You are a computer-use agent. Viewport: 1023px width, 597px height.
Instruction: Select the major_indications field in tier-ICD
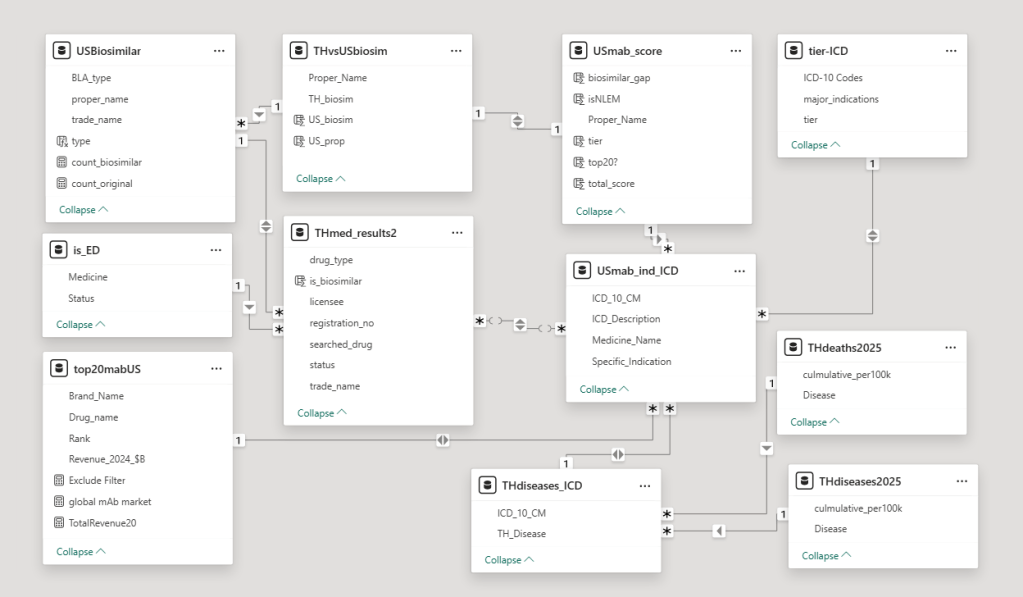click(840, 99)
